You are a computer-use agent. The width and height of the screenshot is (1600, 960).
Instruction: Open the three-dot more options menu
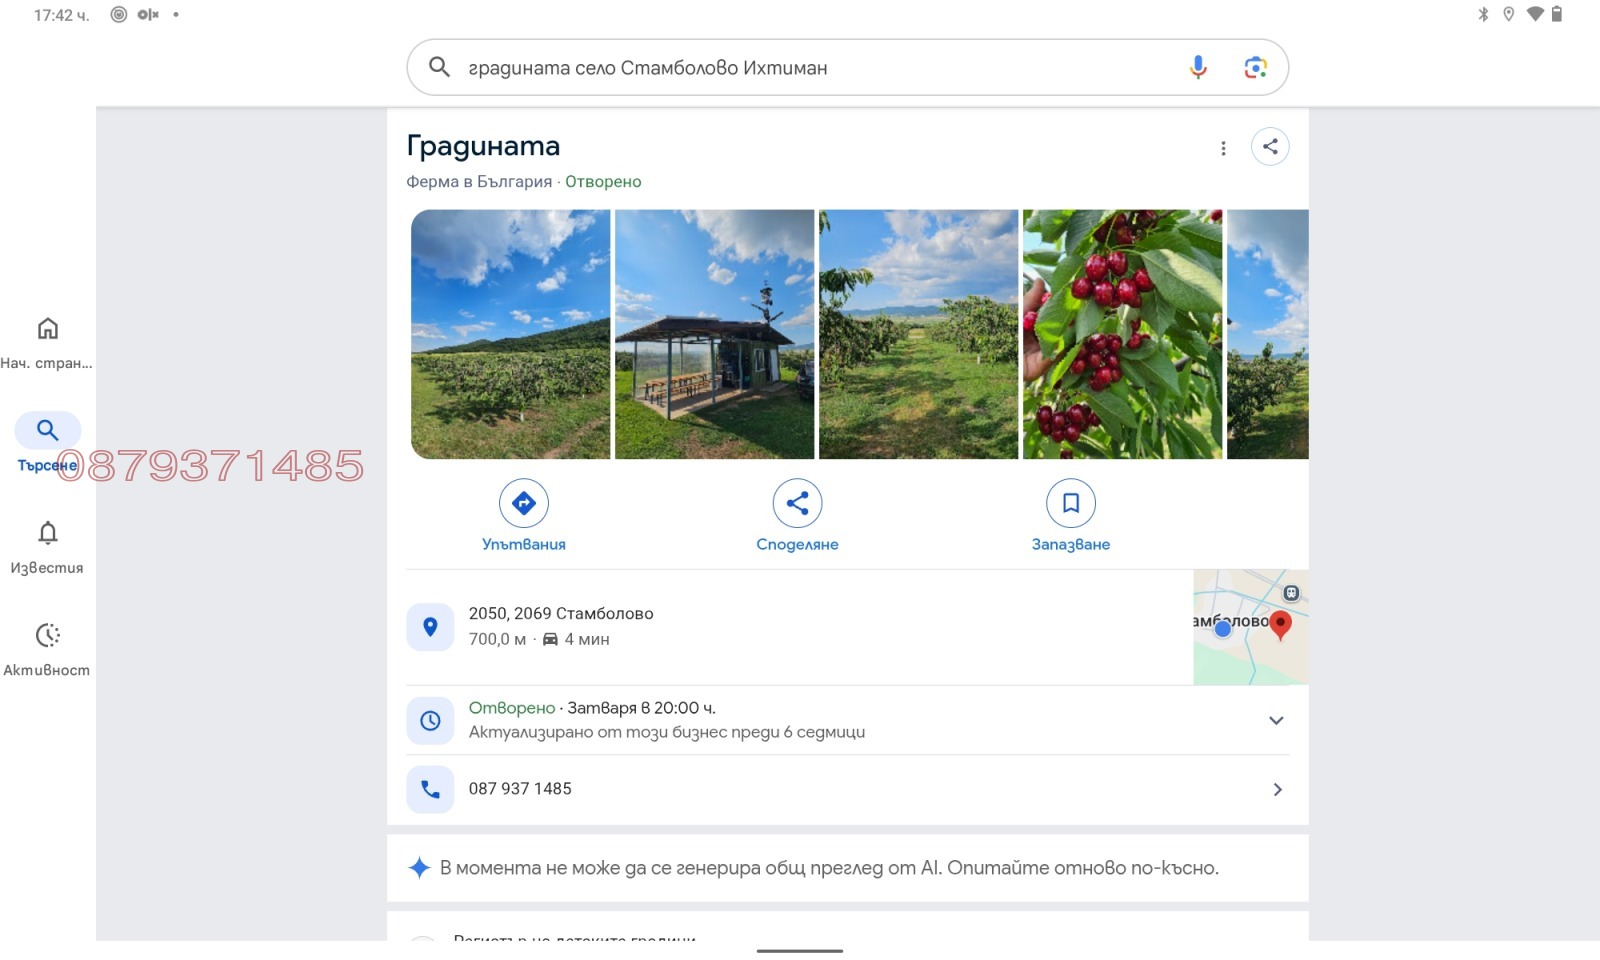coord(1223,148)
